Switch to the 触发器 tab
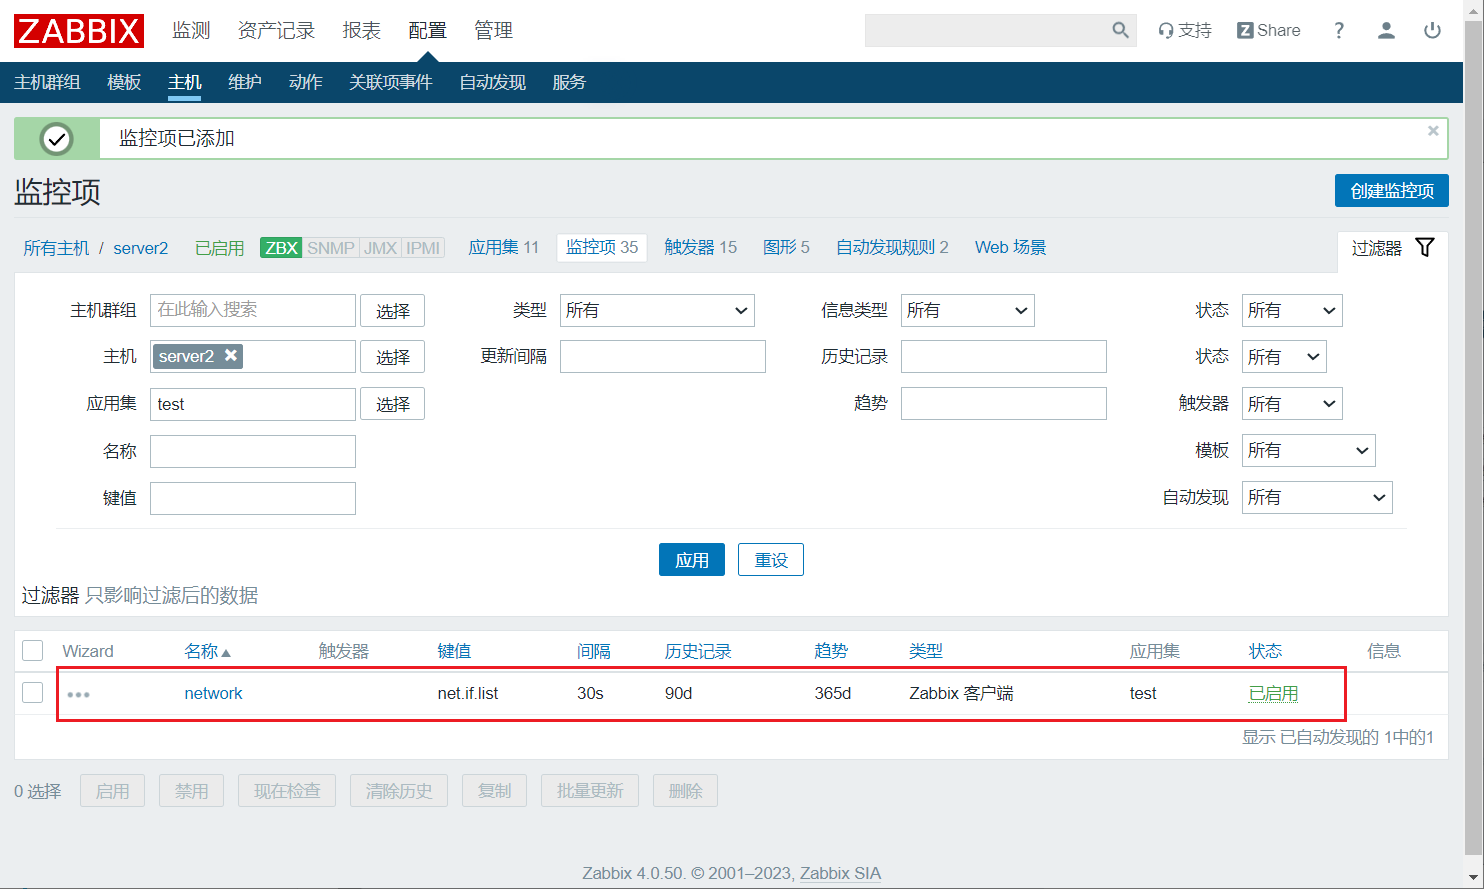The width and height of the screenshot is (1484, 889). pos(700,247)
